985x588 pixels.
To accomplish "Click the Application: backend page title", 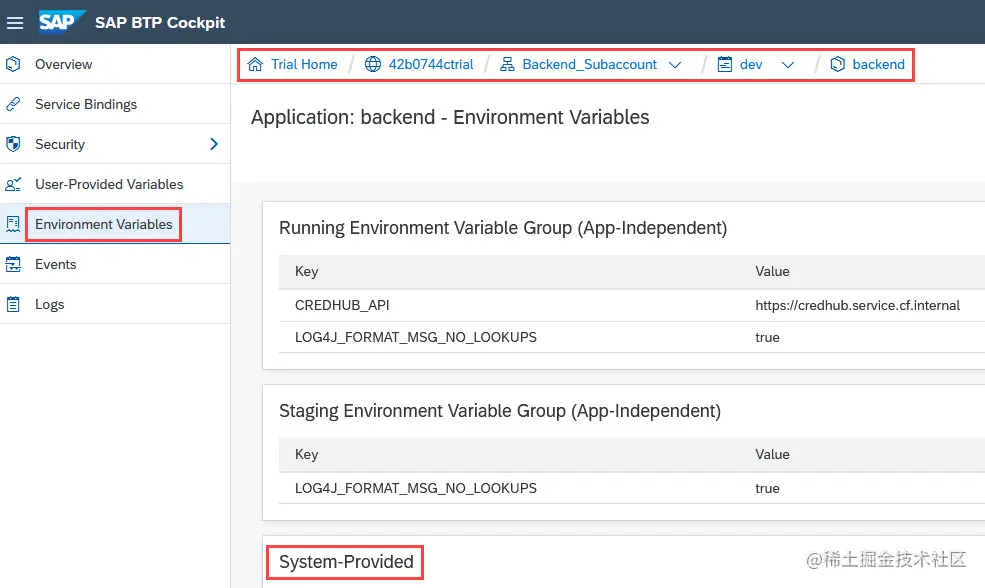I will point(450,117).
